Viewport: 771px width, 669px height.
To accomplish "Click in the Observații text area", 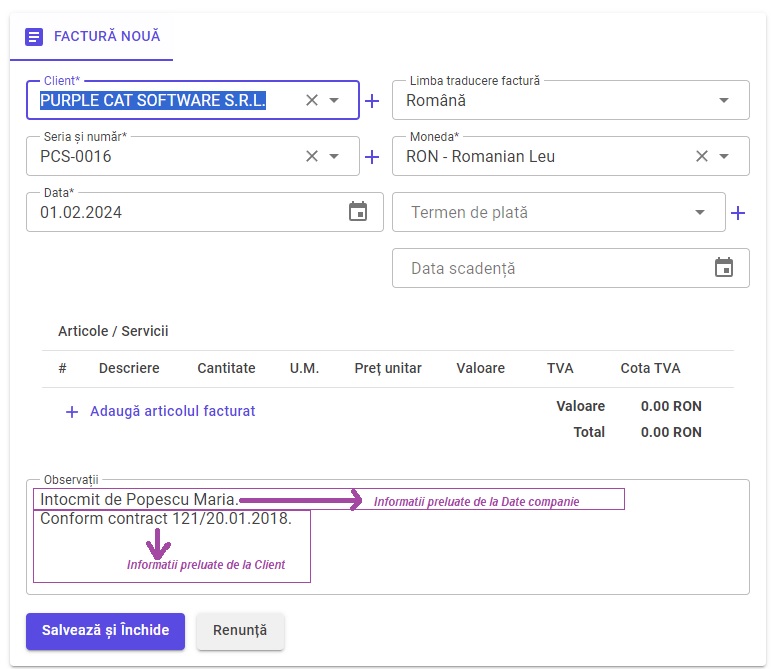I will (x=387, y=537).
